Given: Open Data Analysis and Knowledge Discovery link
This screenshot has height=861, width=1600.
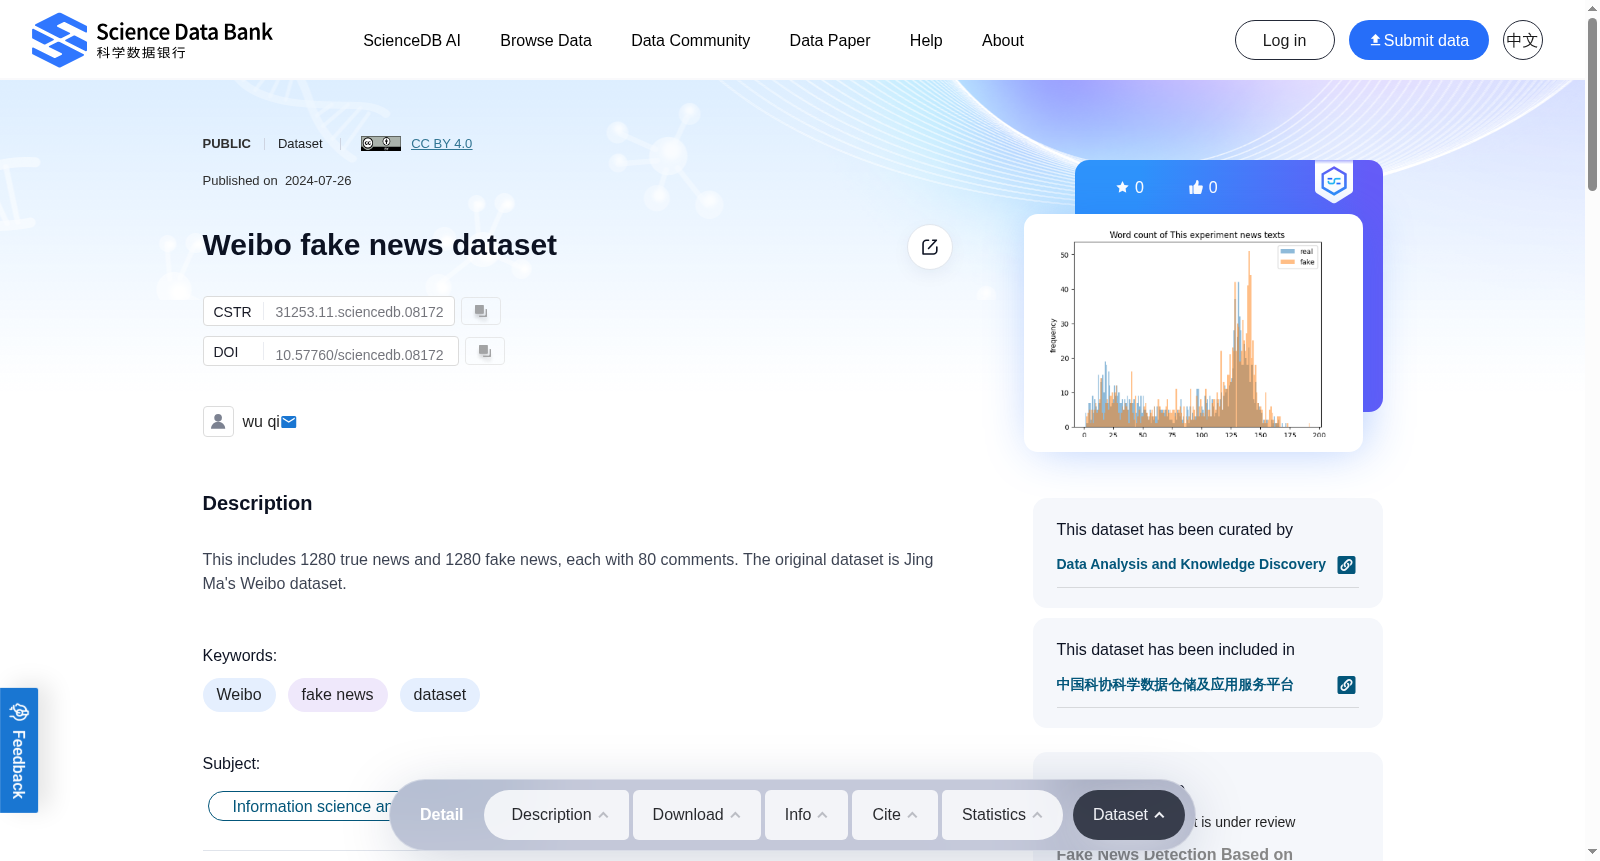Looking at the screenshot, I should tap(1191, 564).
